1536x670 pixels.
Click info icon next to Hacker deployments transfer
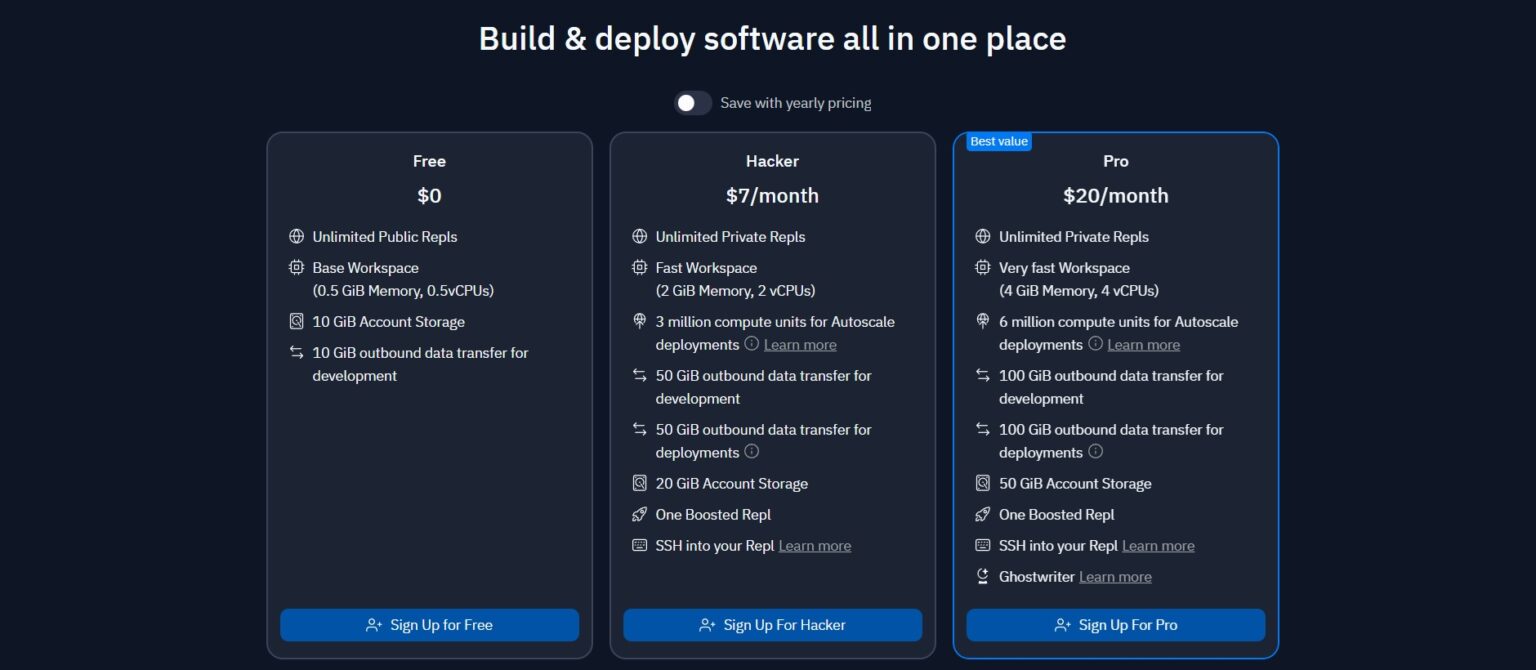(752, 452)
